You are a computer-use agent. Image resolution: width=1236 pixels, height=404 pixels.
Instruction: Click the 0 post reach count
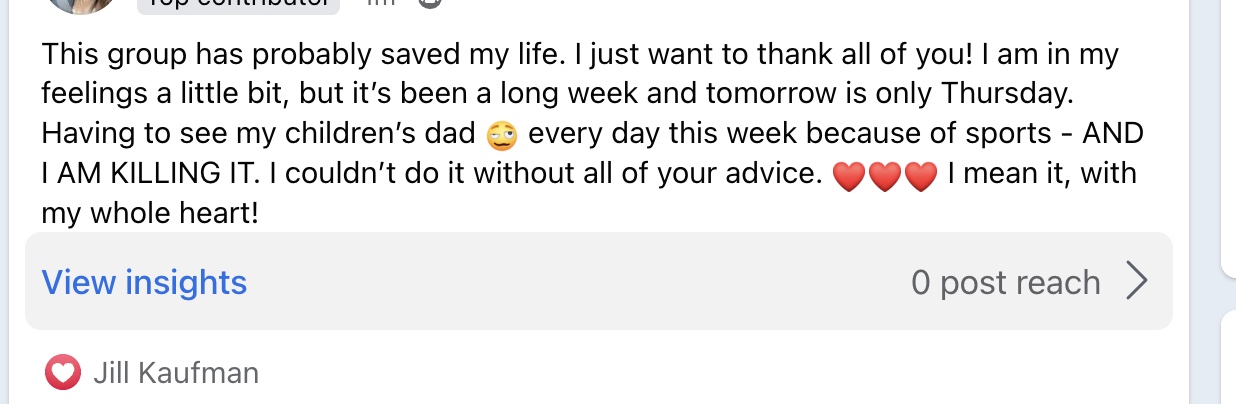[1005, 283]
